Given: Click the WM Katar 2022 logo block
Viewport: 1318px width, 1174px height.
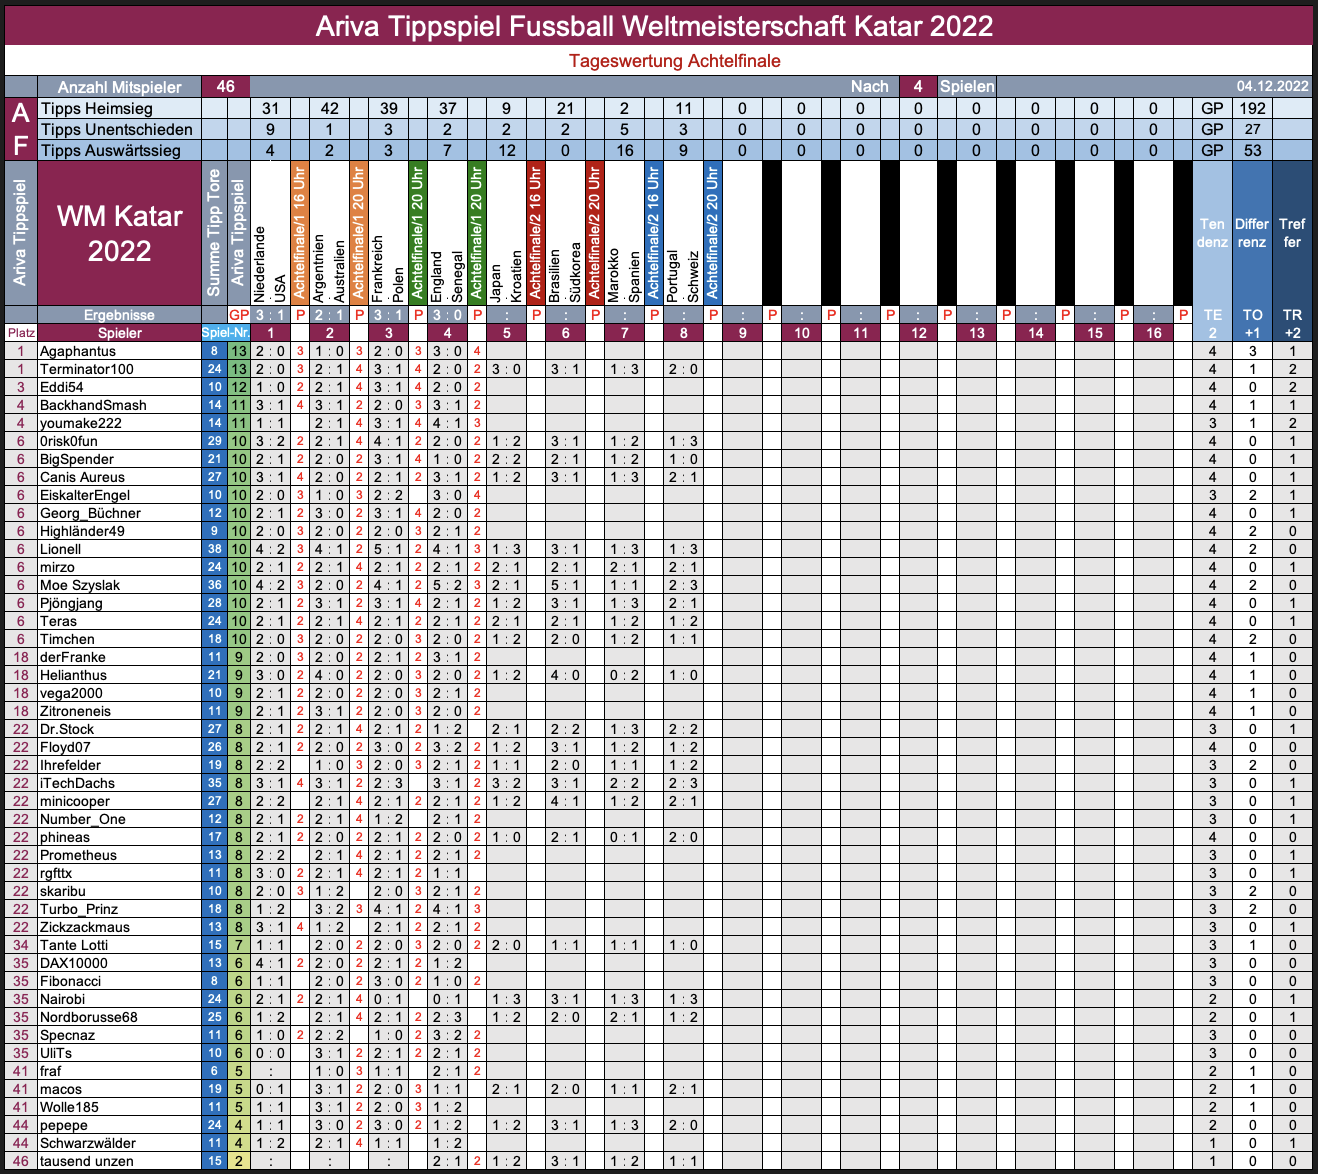Looking at the screenshot, I should (119, 233).
